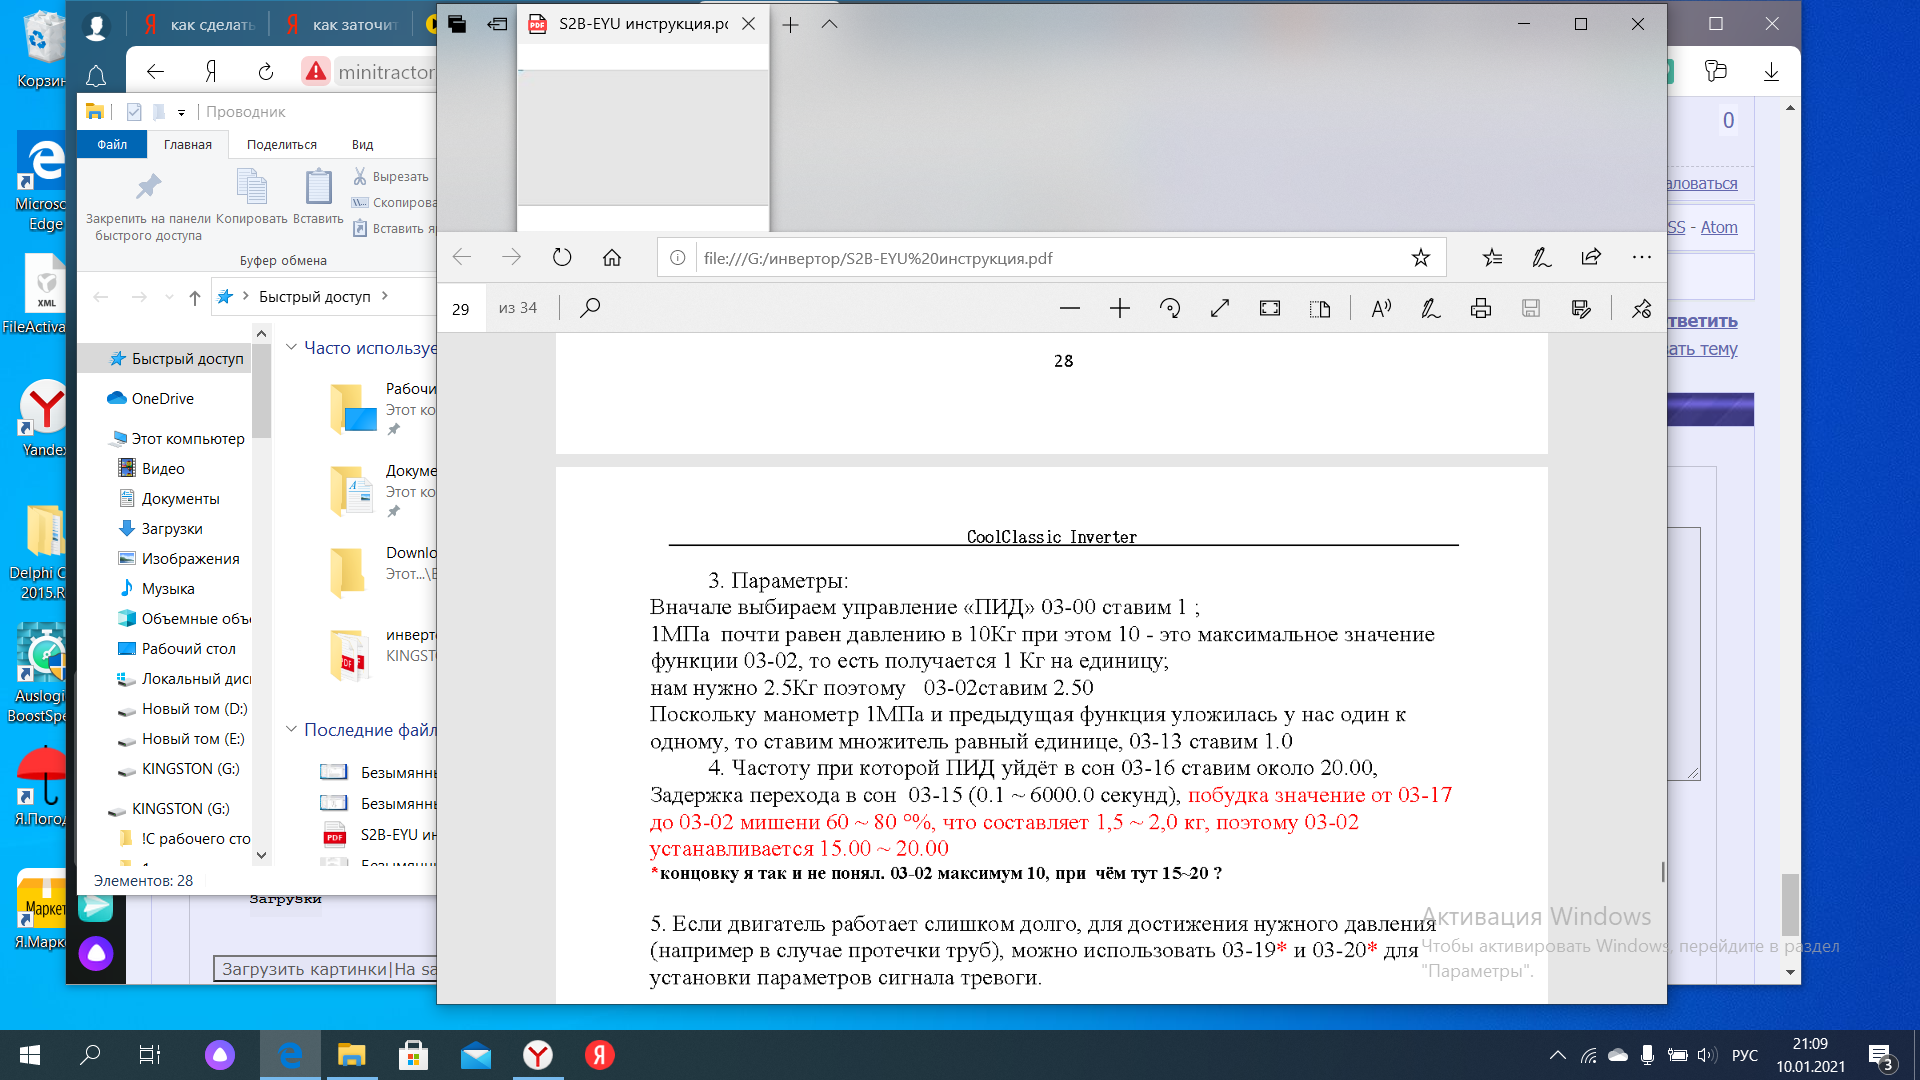The width and height of the screenshot is (1920, 1080).
Task: Open Microsoft Store from the taskbar
Action: (413, 1055)
